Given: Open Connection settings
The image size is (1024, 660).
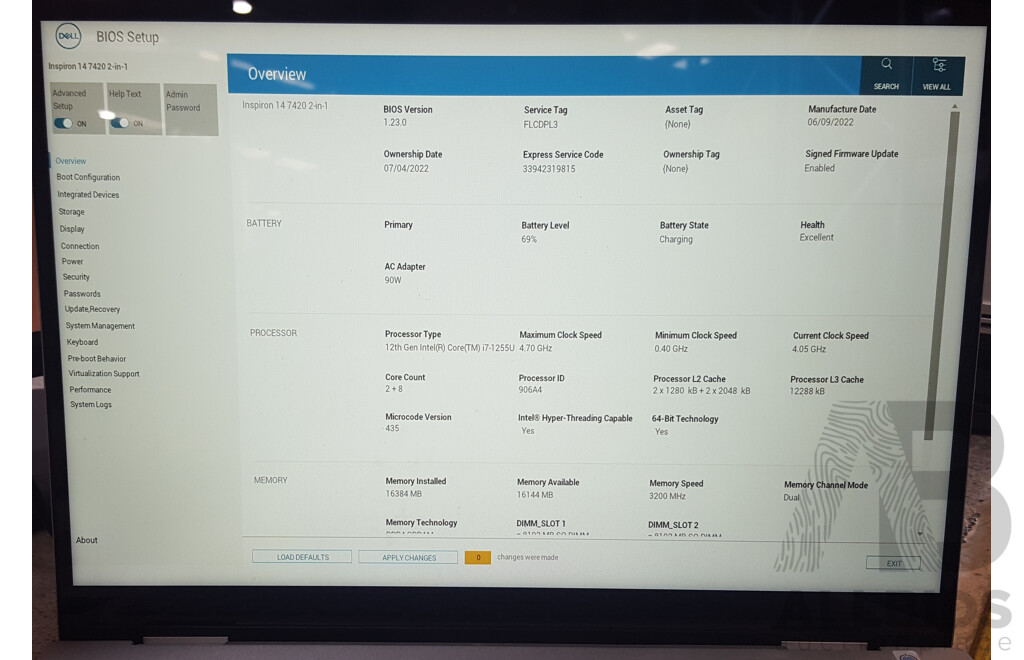Looking at the screenshot, I should pyautogui.click(x=80, y=246).
